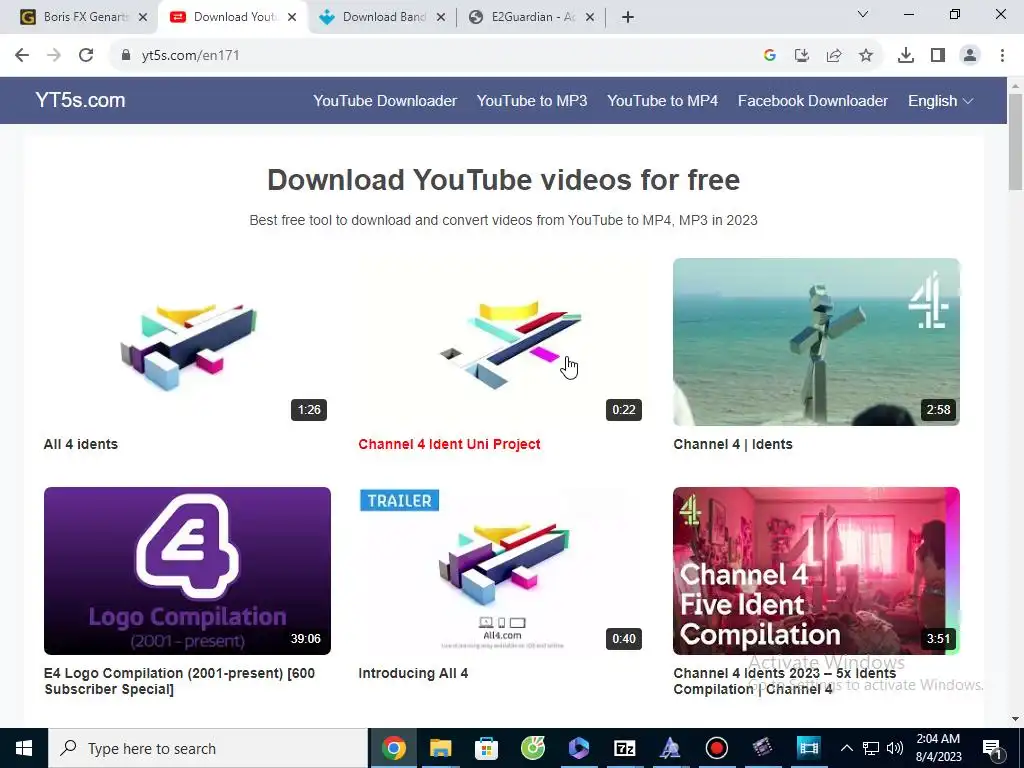Close the Boris FX Genarts tab
The width and height of the screenshot is (1024, 768).
click(x=143, y=18)
